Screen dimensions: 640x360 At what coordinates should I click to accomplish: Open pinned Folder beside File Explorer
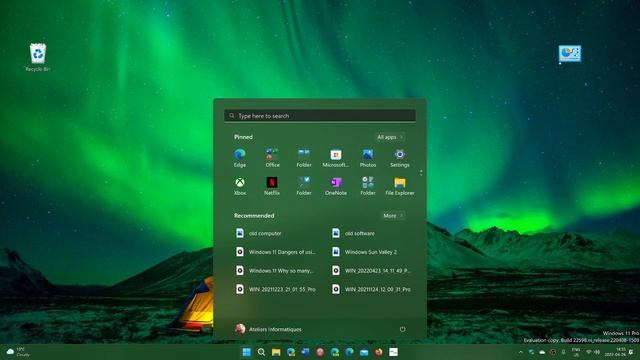tap(368, 186)
